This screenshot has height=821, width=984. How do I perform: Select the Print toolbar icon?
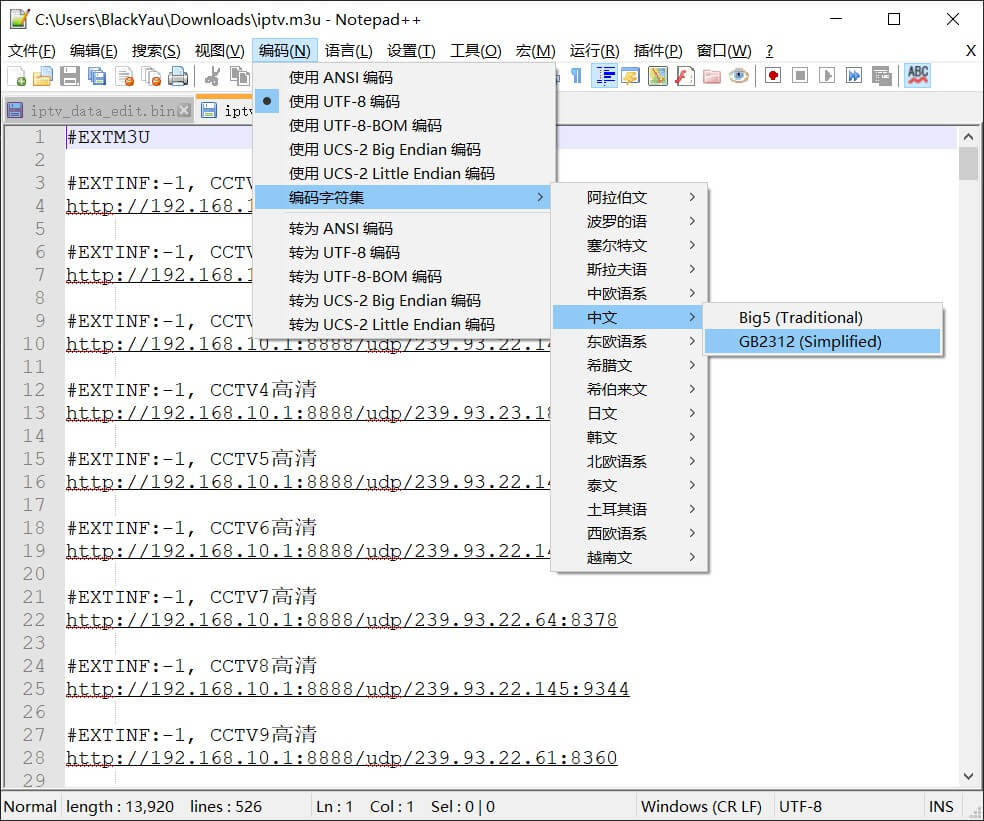pos(180,76)
